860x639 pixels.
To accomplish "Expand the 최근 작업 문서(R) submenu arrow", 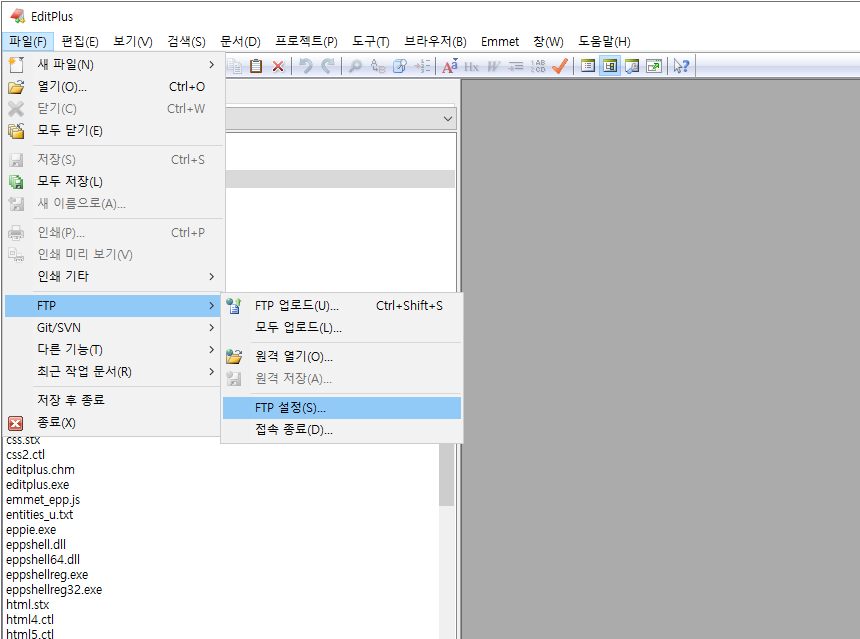I will tap(212, 371).
